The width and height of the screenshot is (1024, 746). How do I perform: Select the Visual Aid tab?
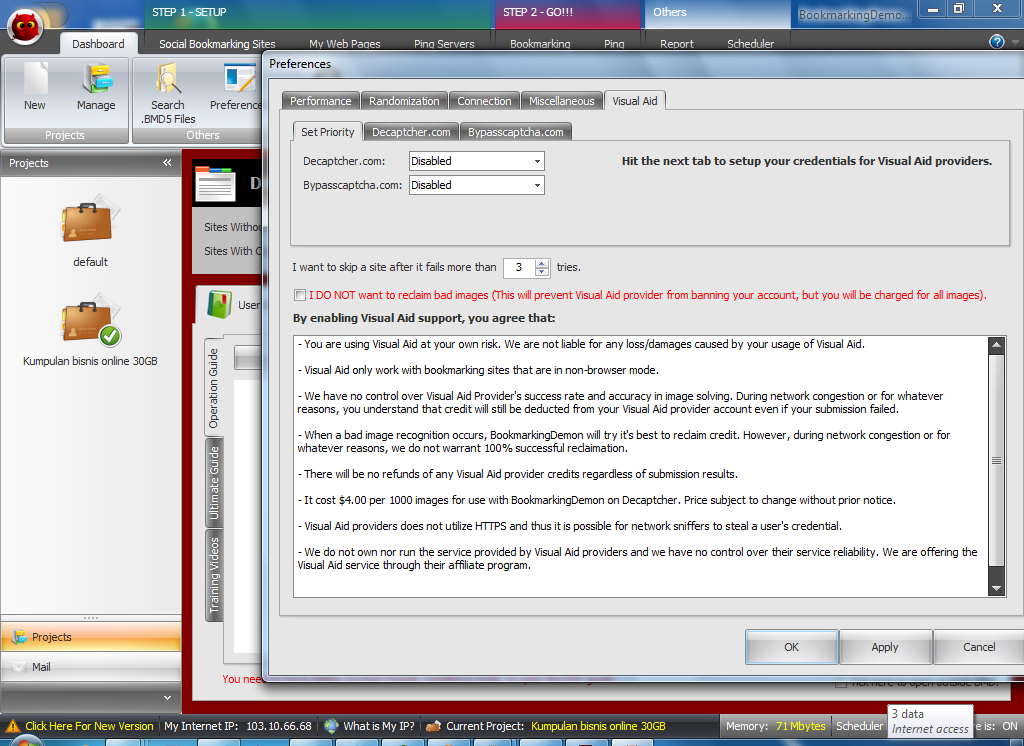635,101
